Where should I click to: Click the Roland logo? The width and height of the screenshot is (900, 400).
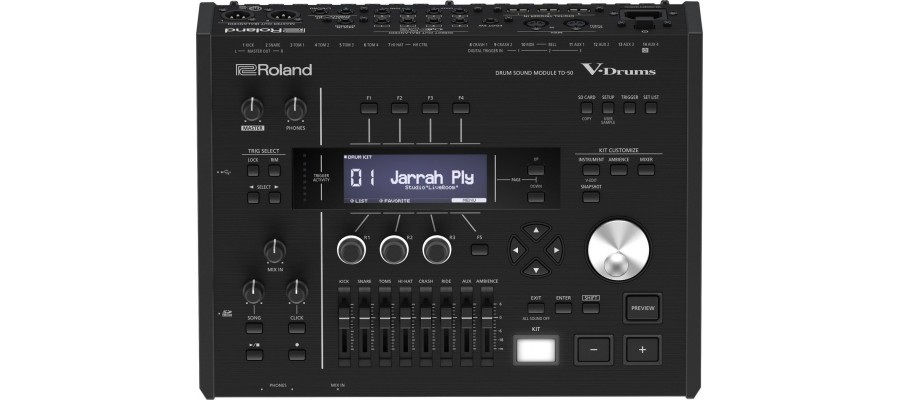[274, 70]
